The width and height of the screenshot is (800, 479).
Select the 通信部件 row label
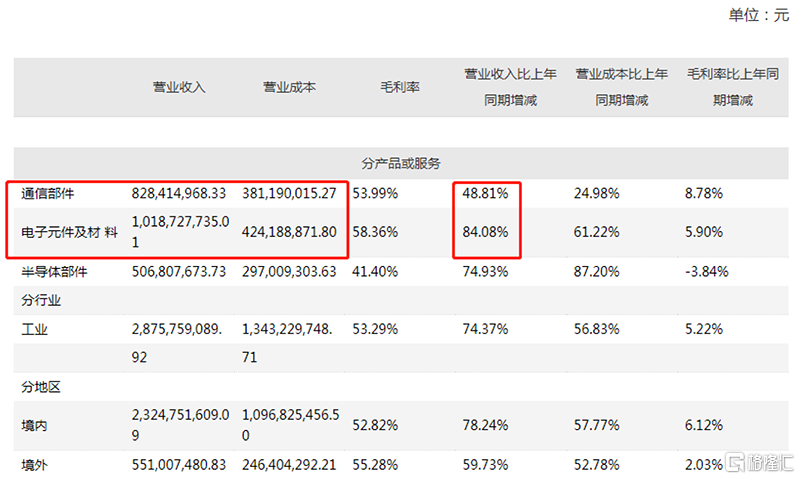pyautogui.click(x=47, y=193)
